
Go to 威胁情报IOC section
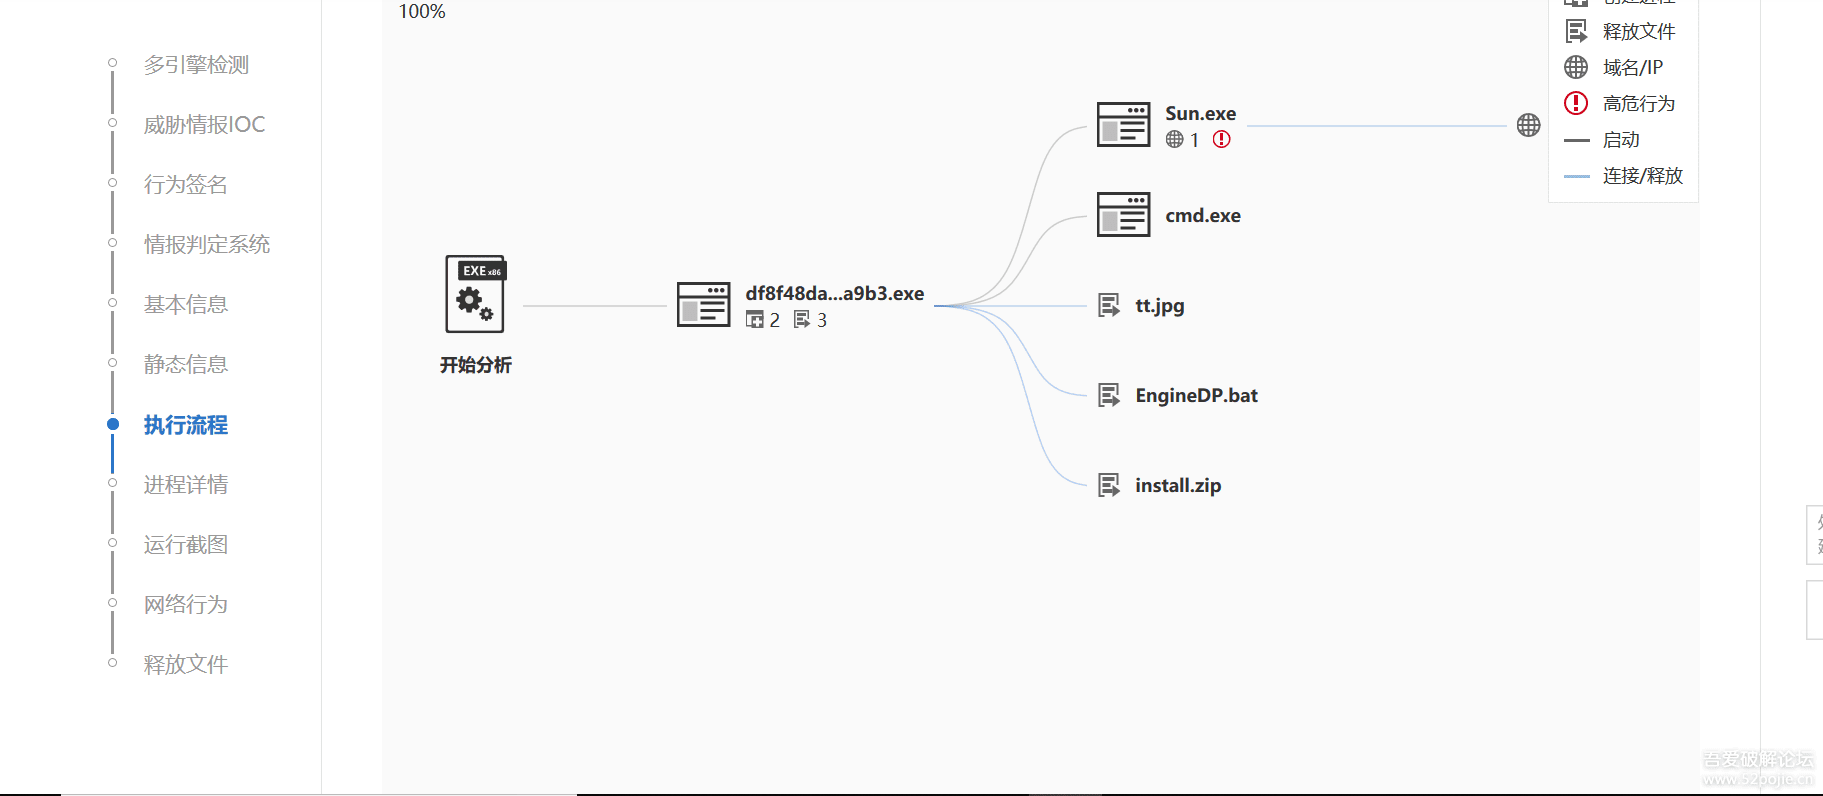point(204,125)
